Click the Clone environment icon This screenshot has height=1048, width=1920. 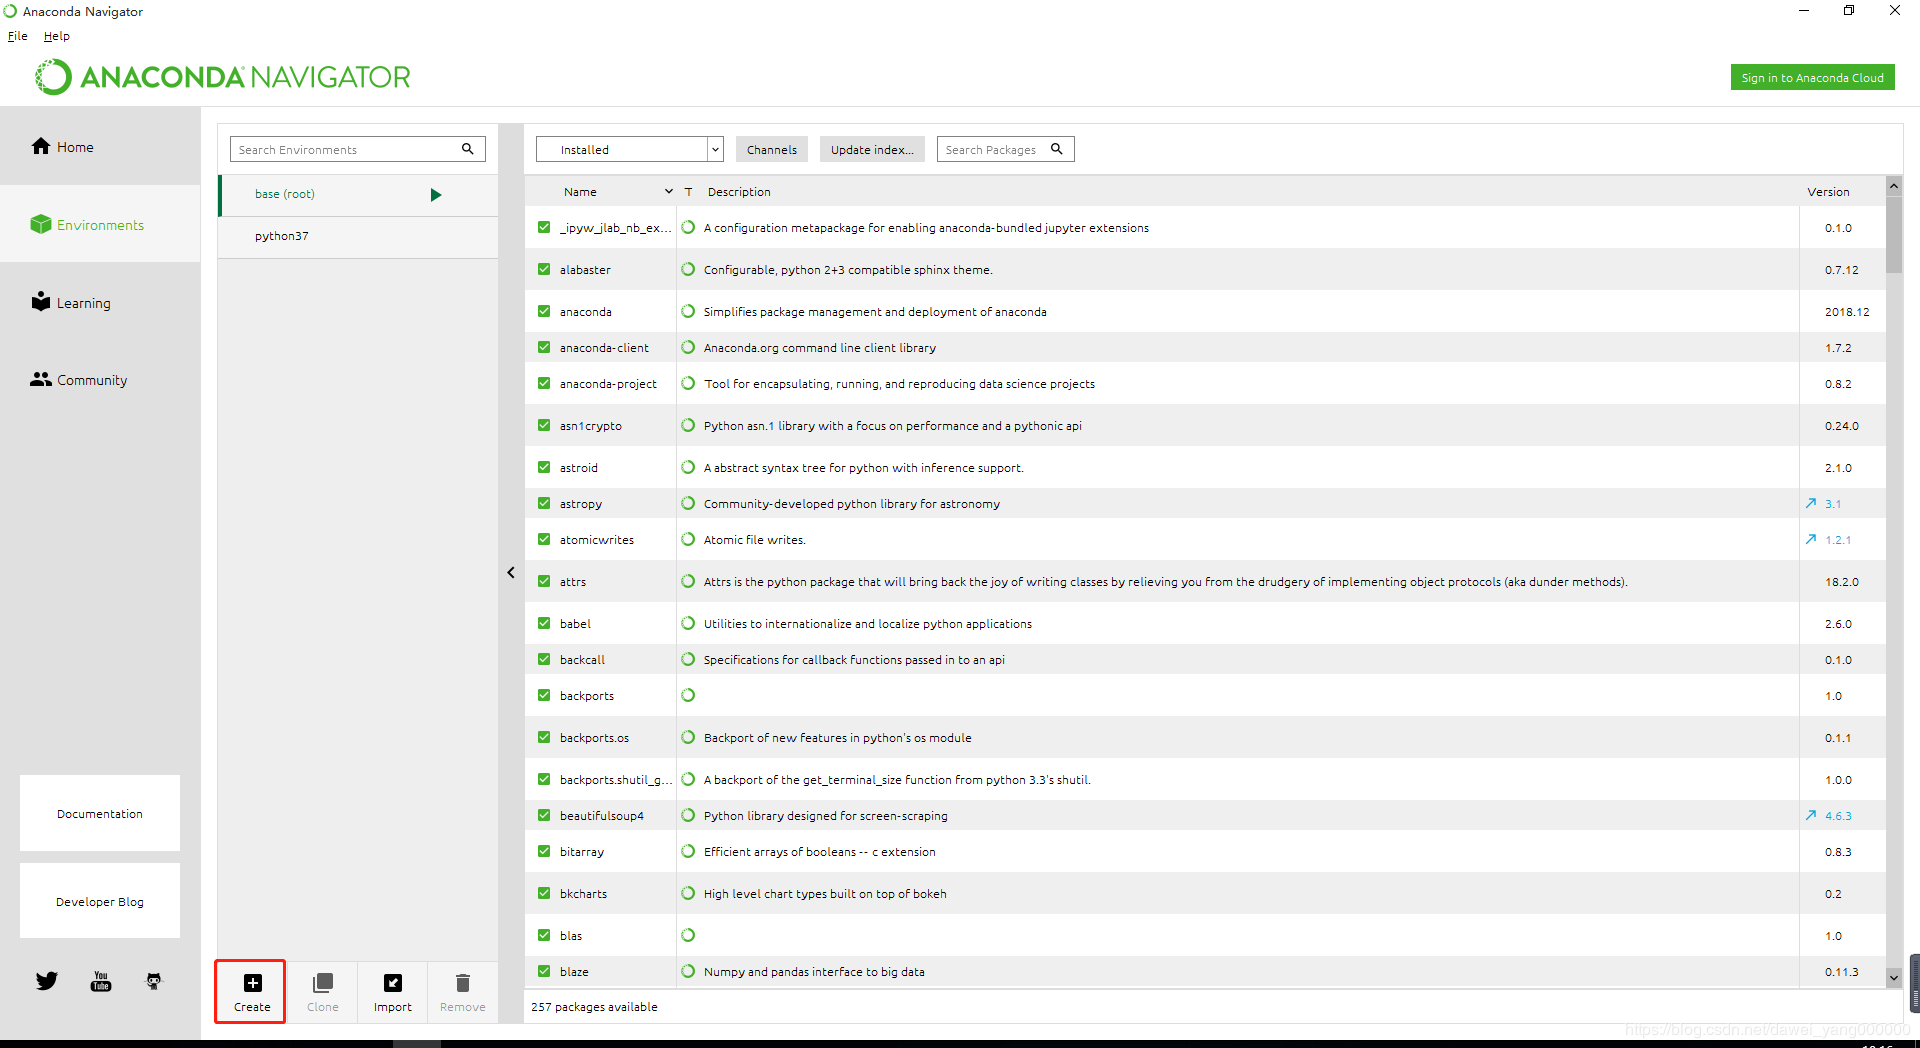tap(323, 983)
